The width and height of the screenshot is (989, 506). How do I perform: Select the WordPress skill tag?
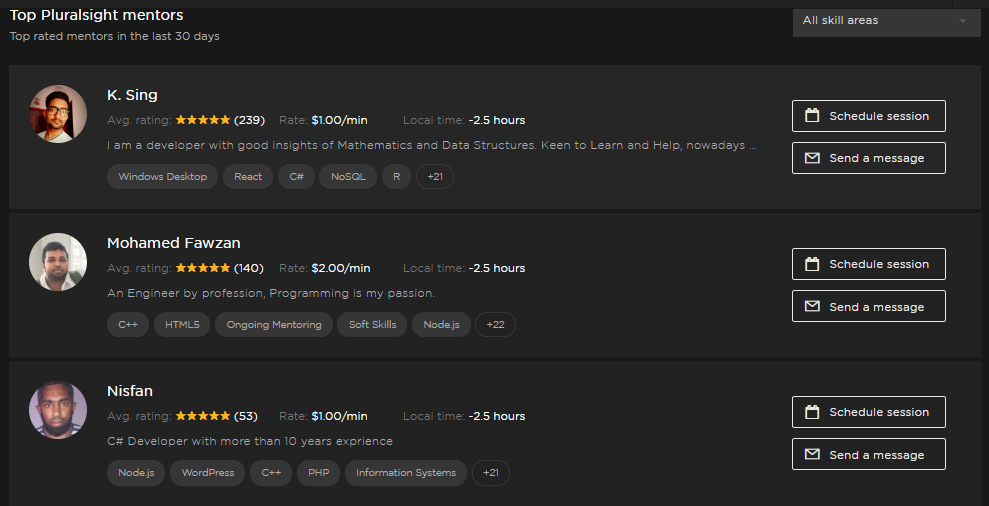tap(208, 473)
